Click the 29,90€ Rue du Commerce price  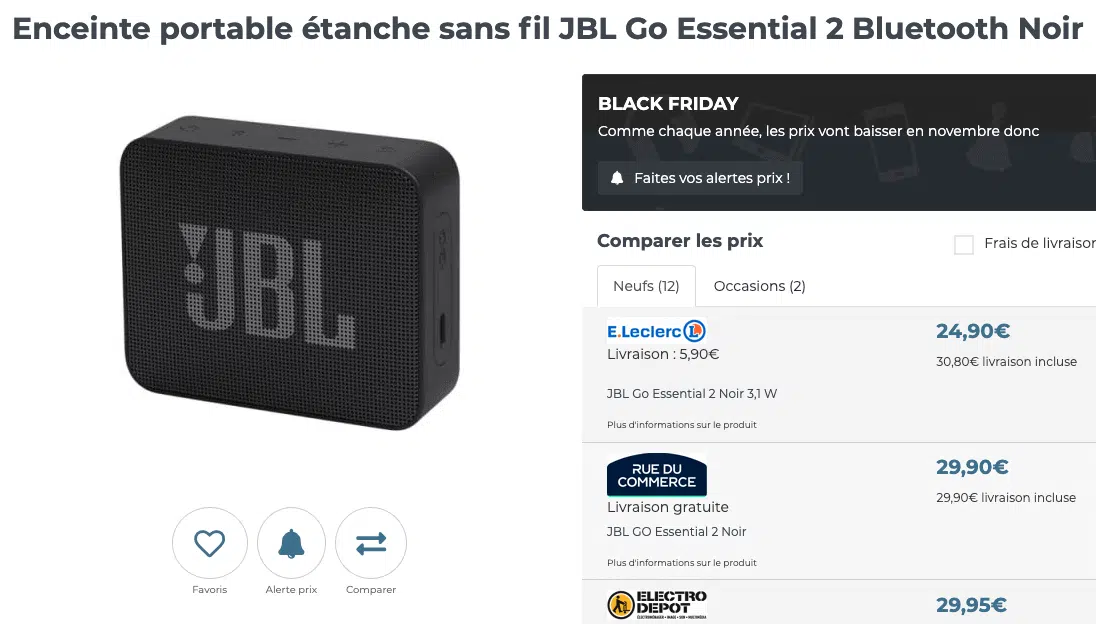pyautogui.click(x=972, y=466)
